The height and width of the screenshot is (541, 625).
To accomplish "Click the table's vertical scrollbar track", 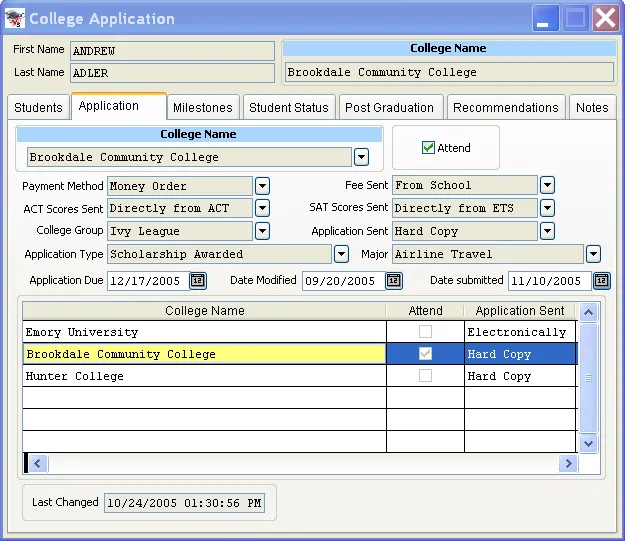I will point(588,400).
